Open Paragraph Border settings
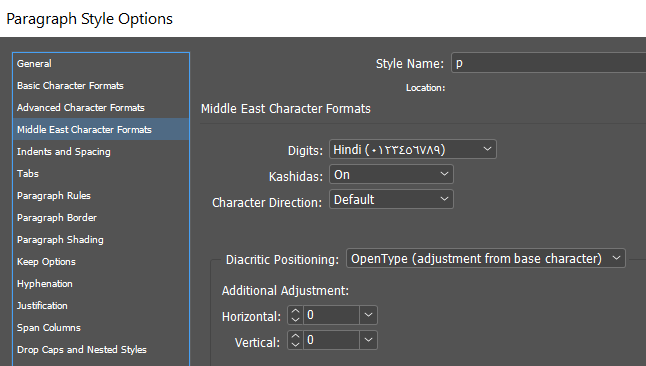The width and height of the screenshot is (646, 366). pos(101,218)
